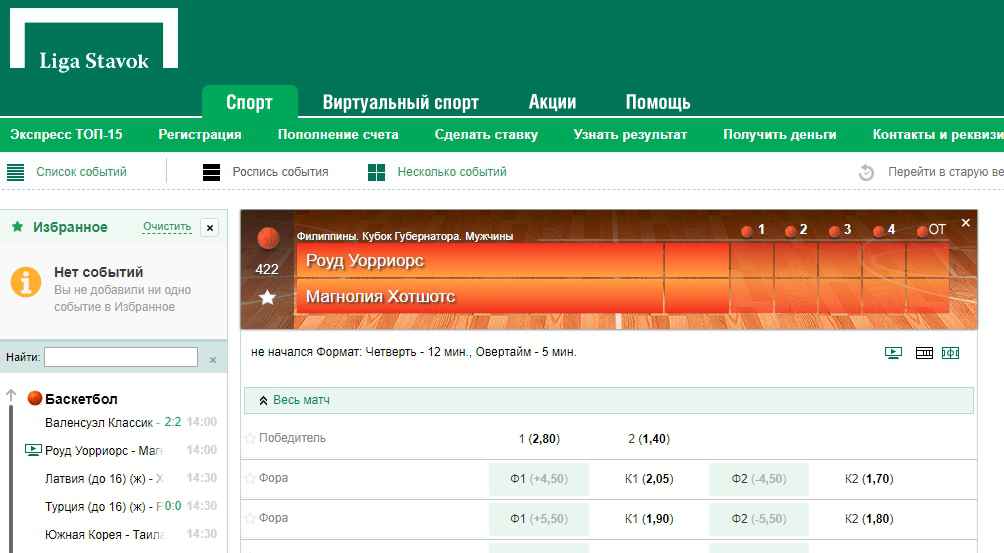Viewport: 1004px width, 553px height.
Task: Click the Баскетбол ball icon
Action: coord(35,398)
